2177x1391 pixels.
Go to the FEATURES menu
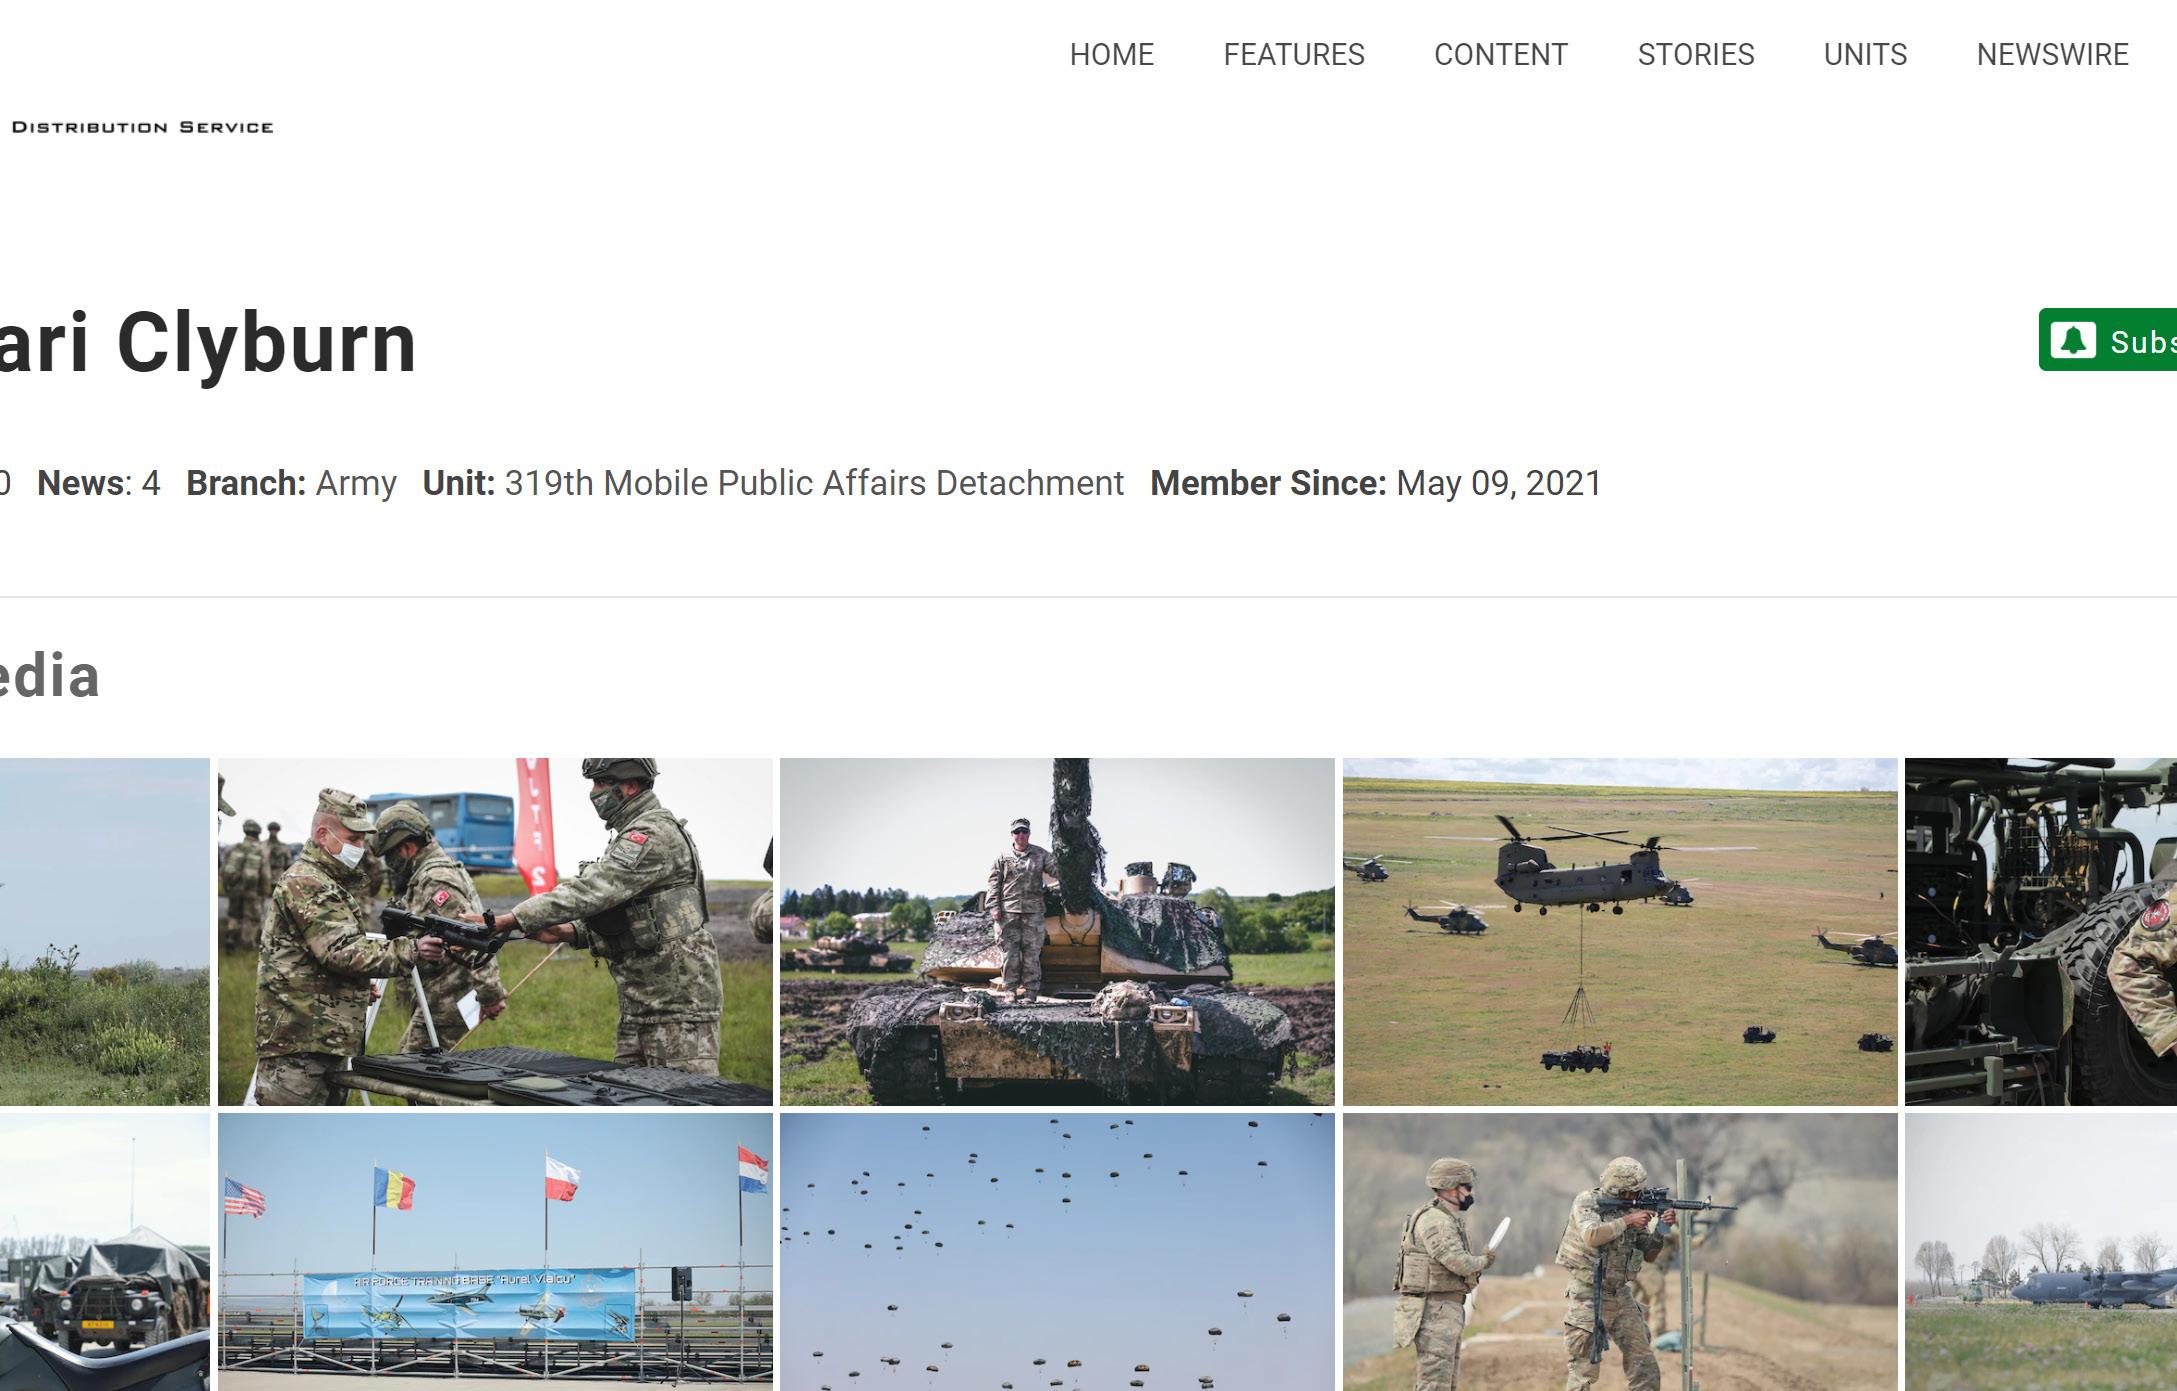click(x=1293, y=54)
